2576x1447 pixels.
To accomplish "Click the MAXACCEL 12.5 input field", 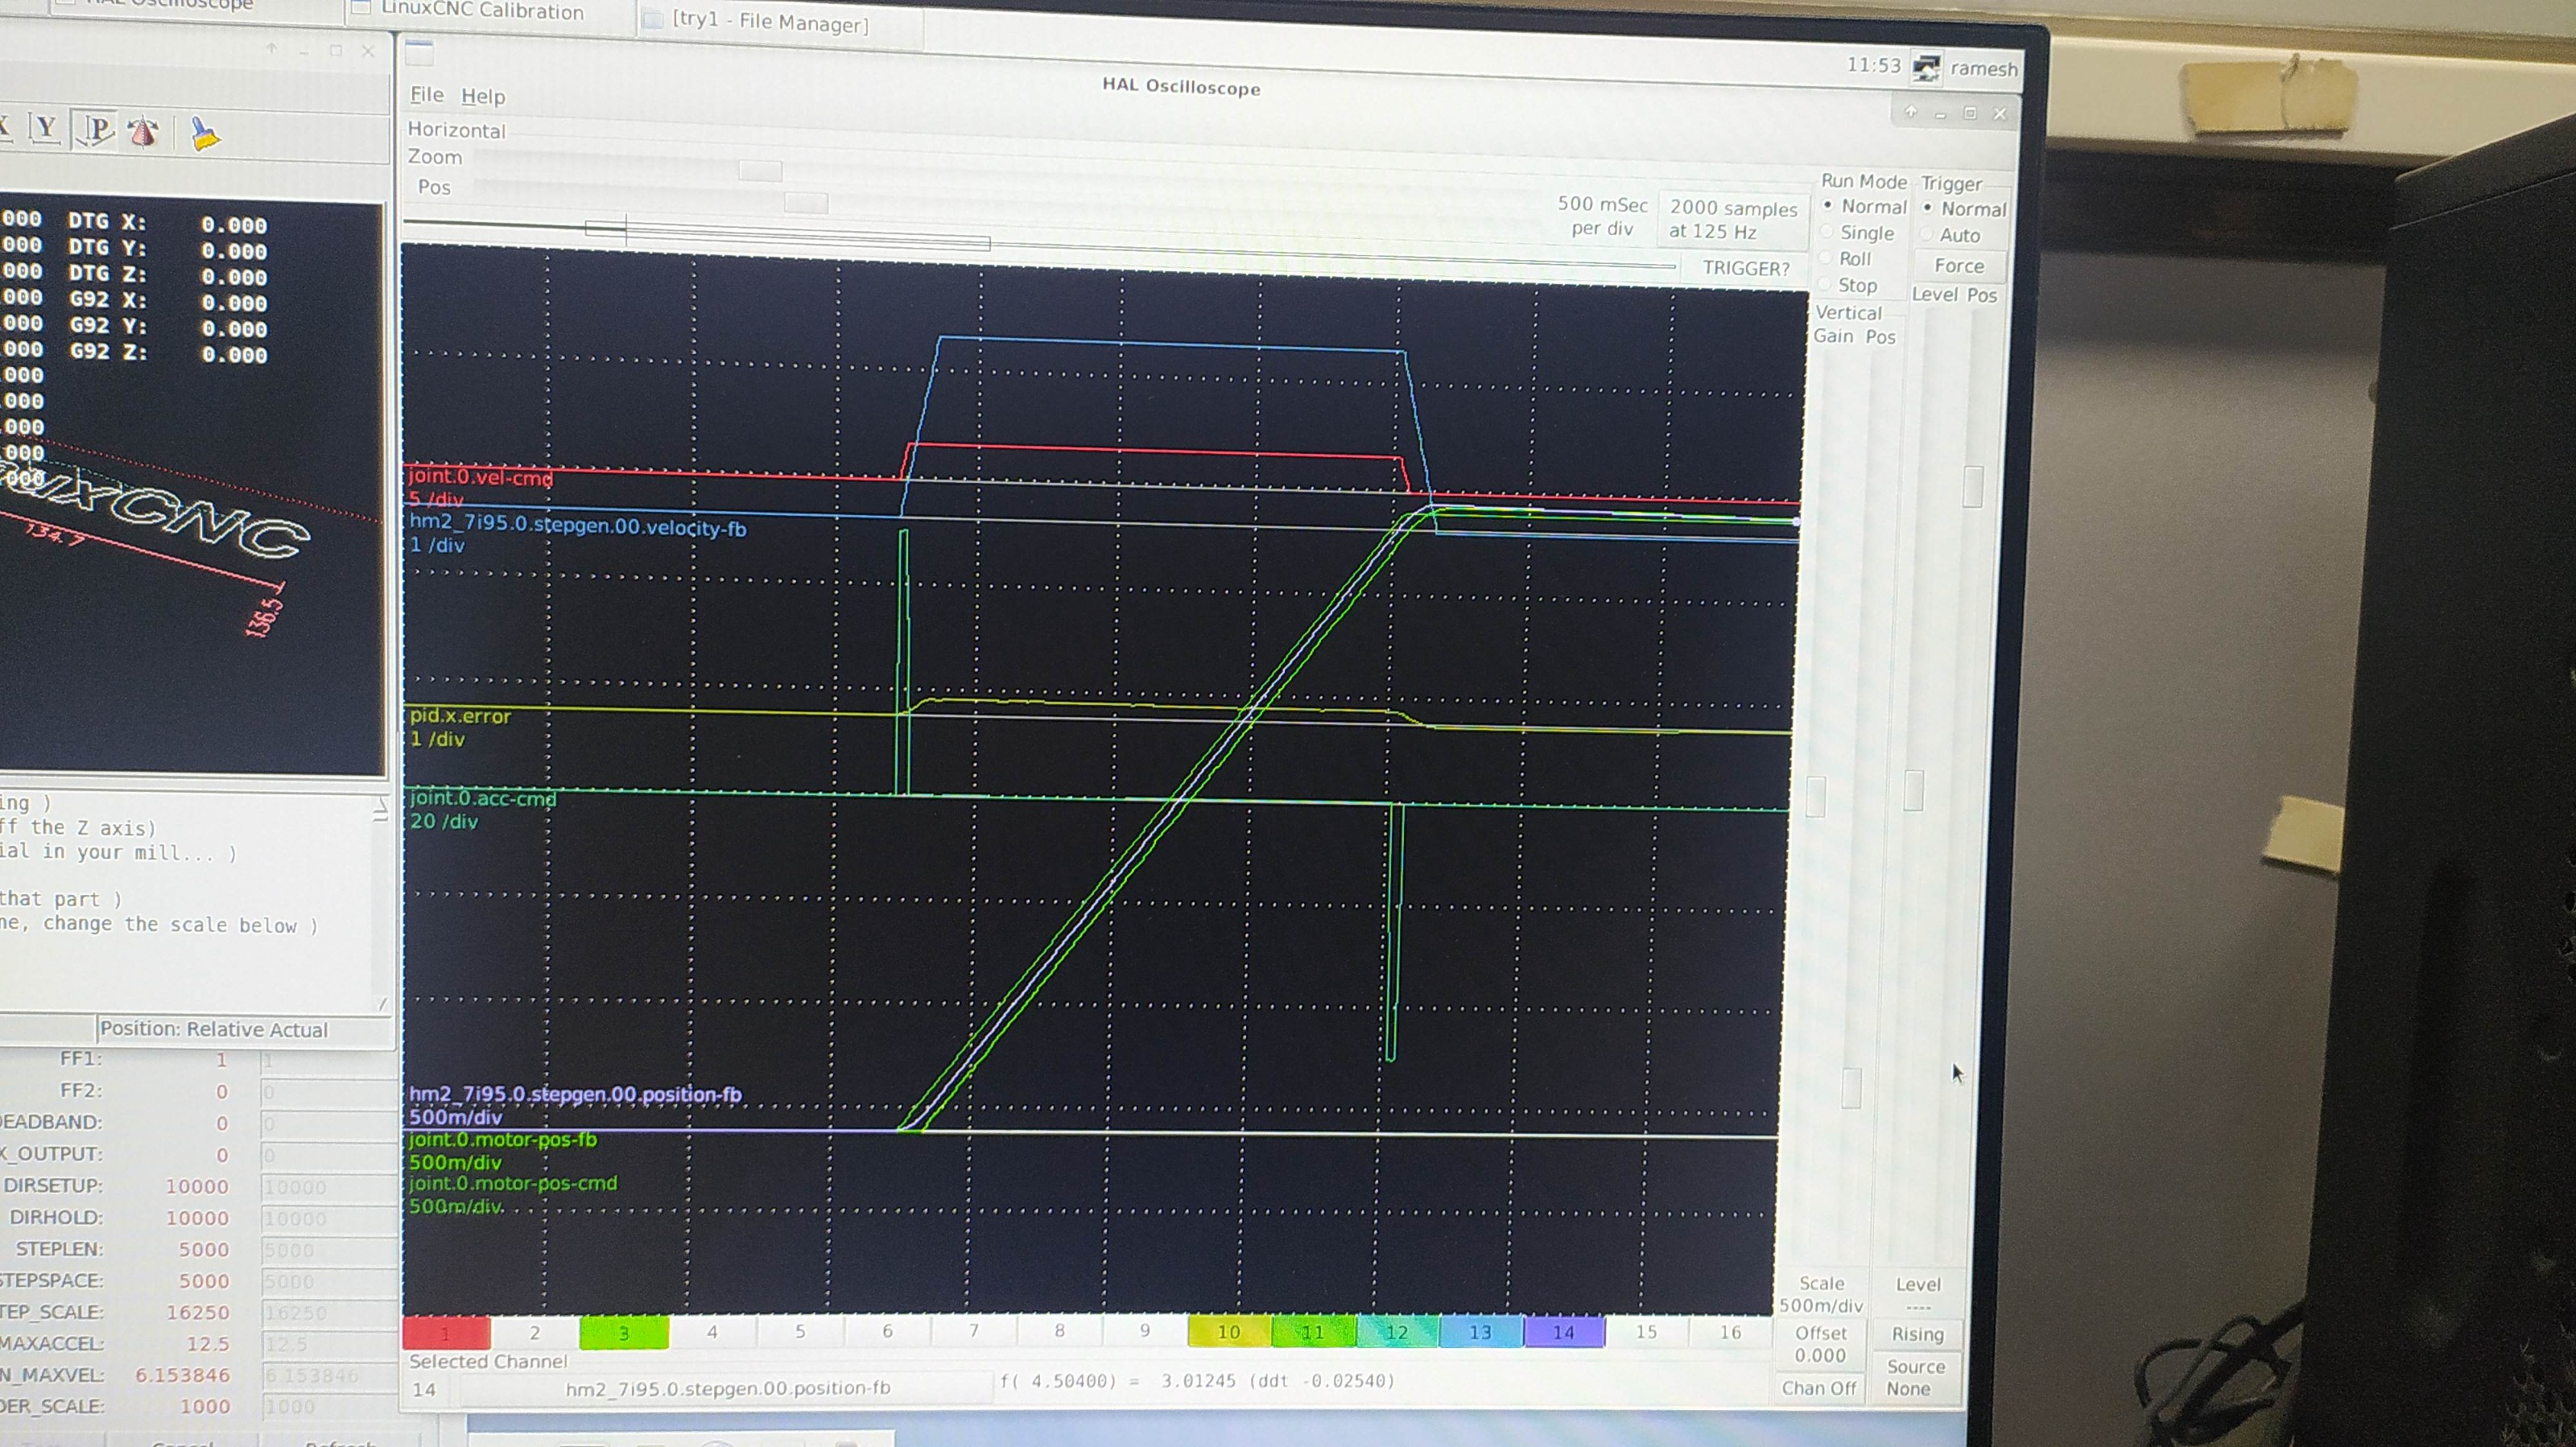I will click(328, 1344).
